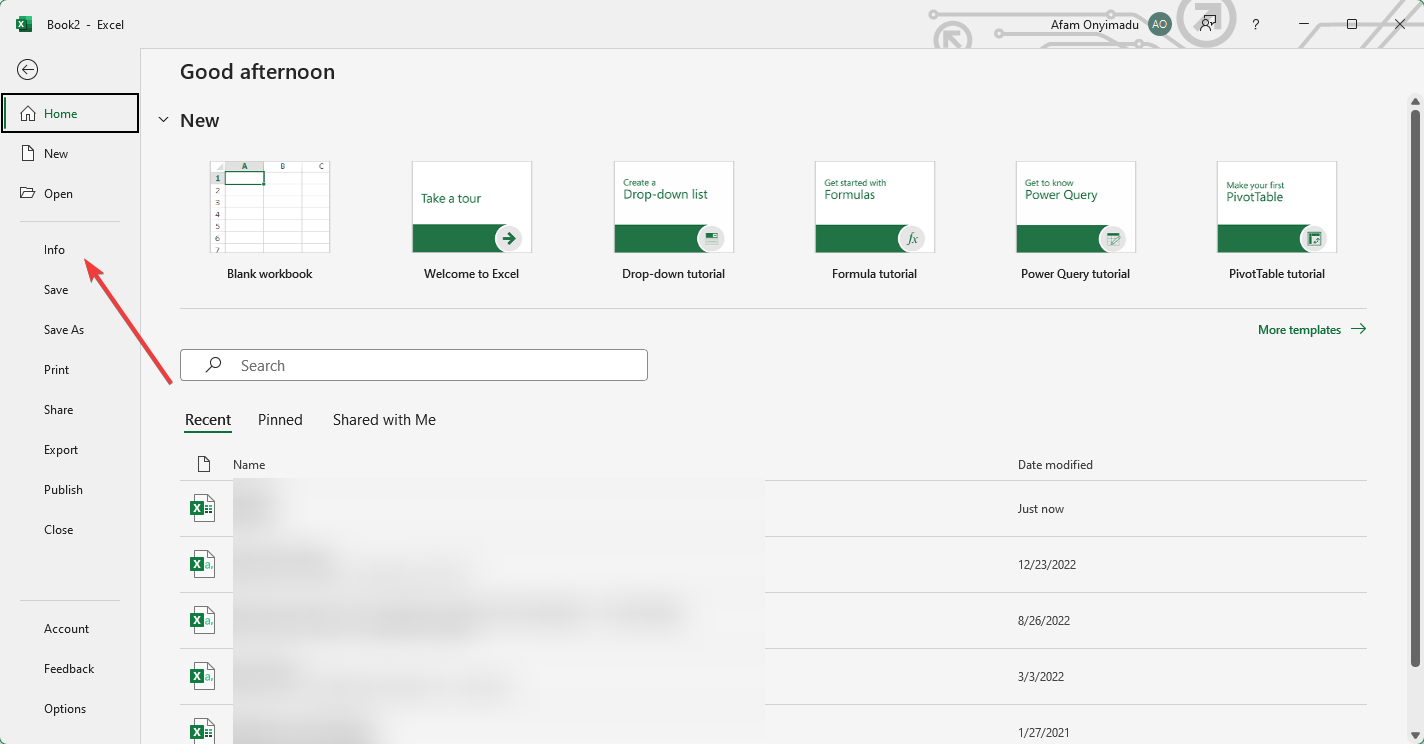
Task: Sort files by Name column header
Action: (249, 464)
